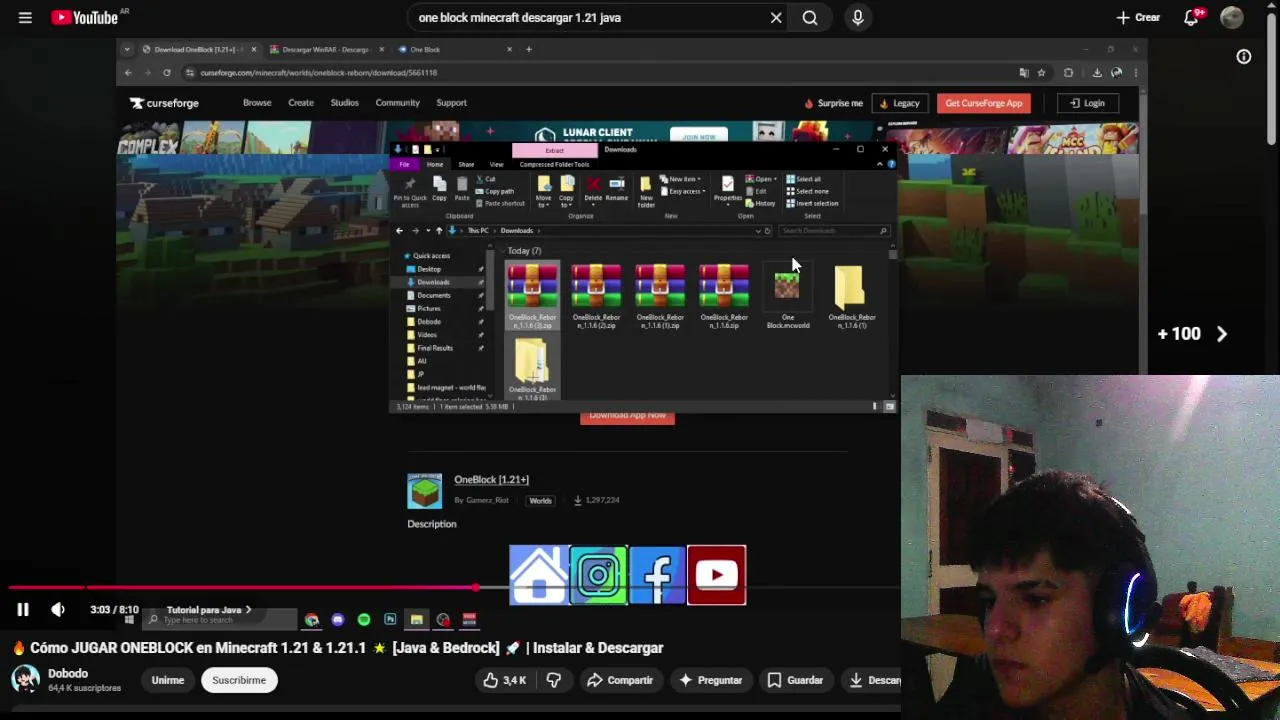1280x720 pixels.
Task: Open YouTube notifications bell
Action: click(1191, 17)
